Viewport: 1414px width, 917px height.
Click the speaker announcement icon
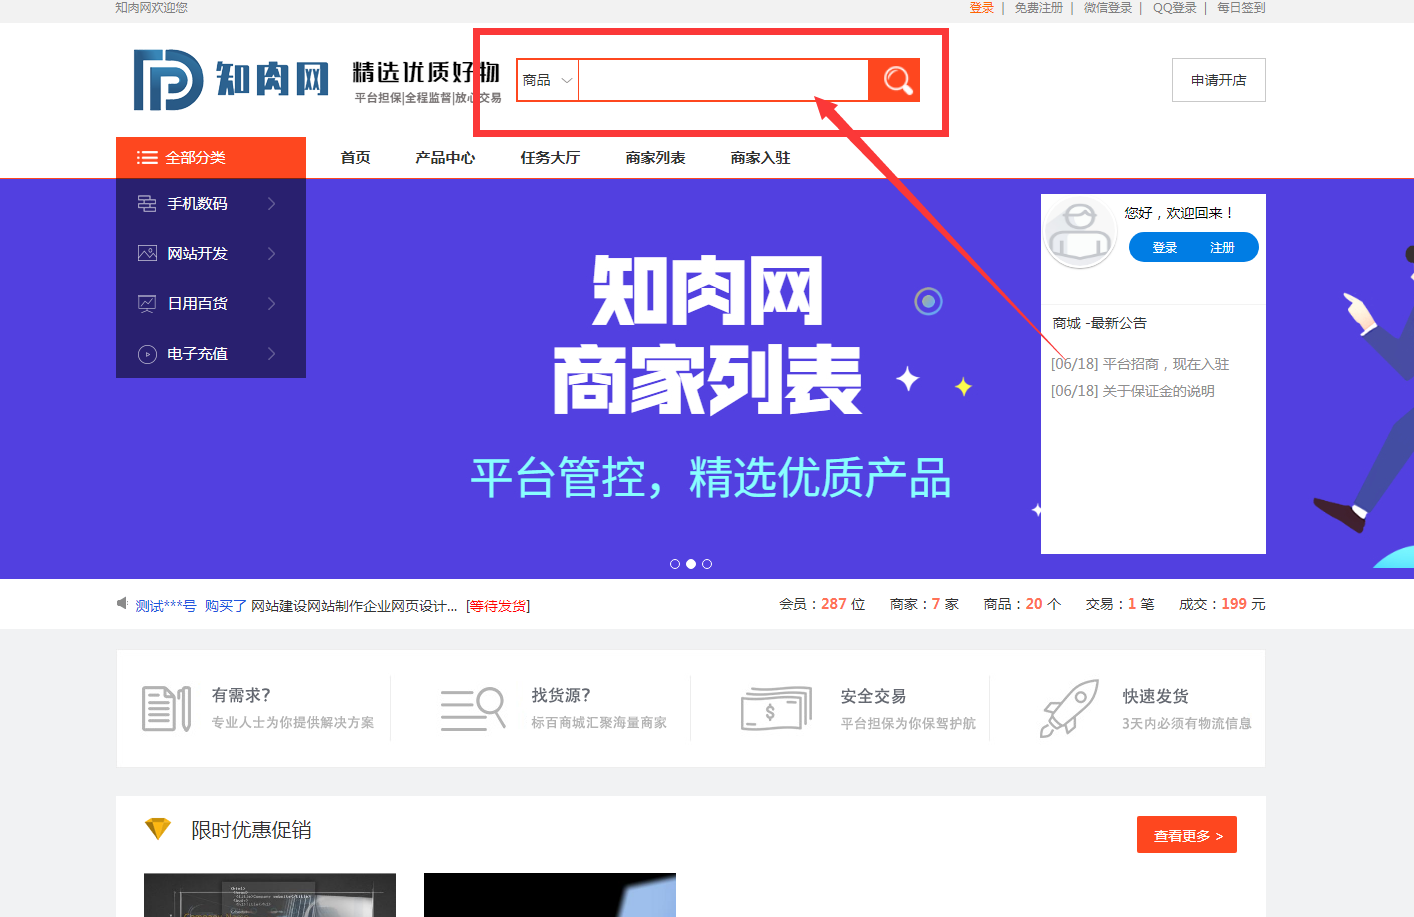122,603
